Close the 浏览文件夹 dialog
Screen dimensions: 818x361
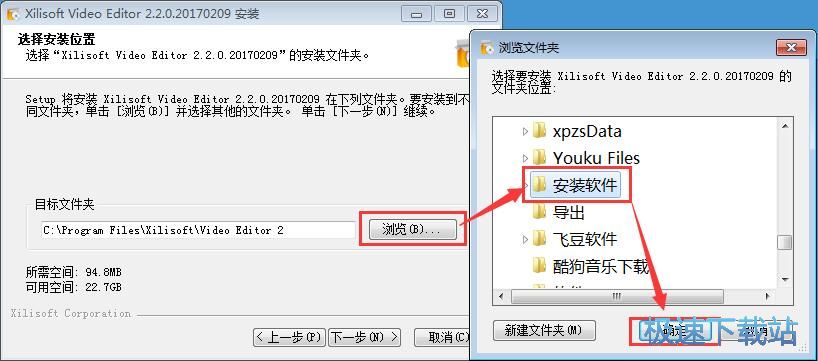coord(790,47)
